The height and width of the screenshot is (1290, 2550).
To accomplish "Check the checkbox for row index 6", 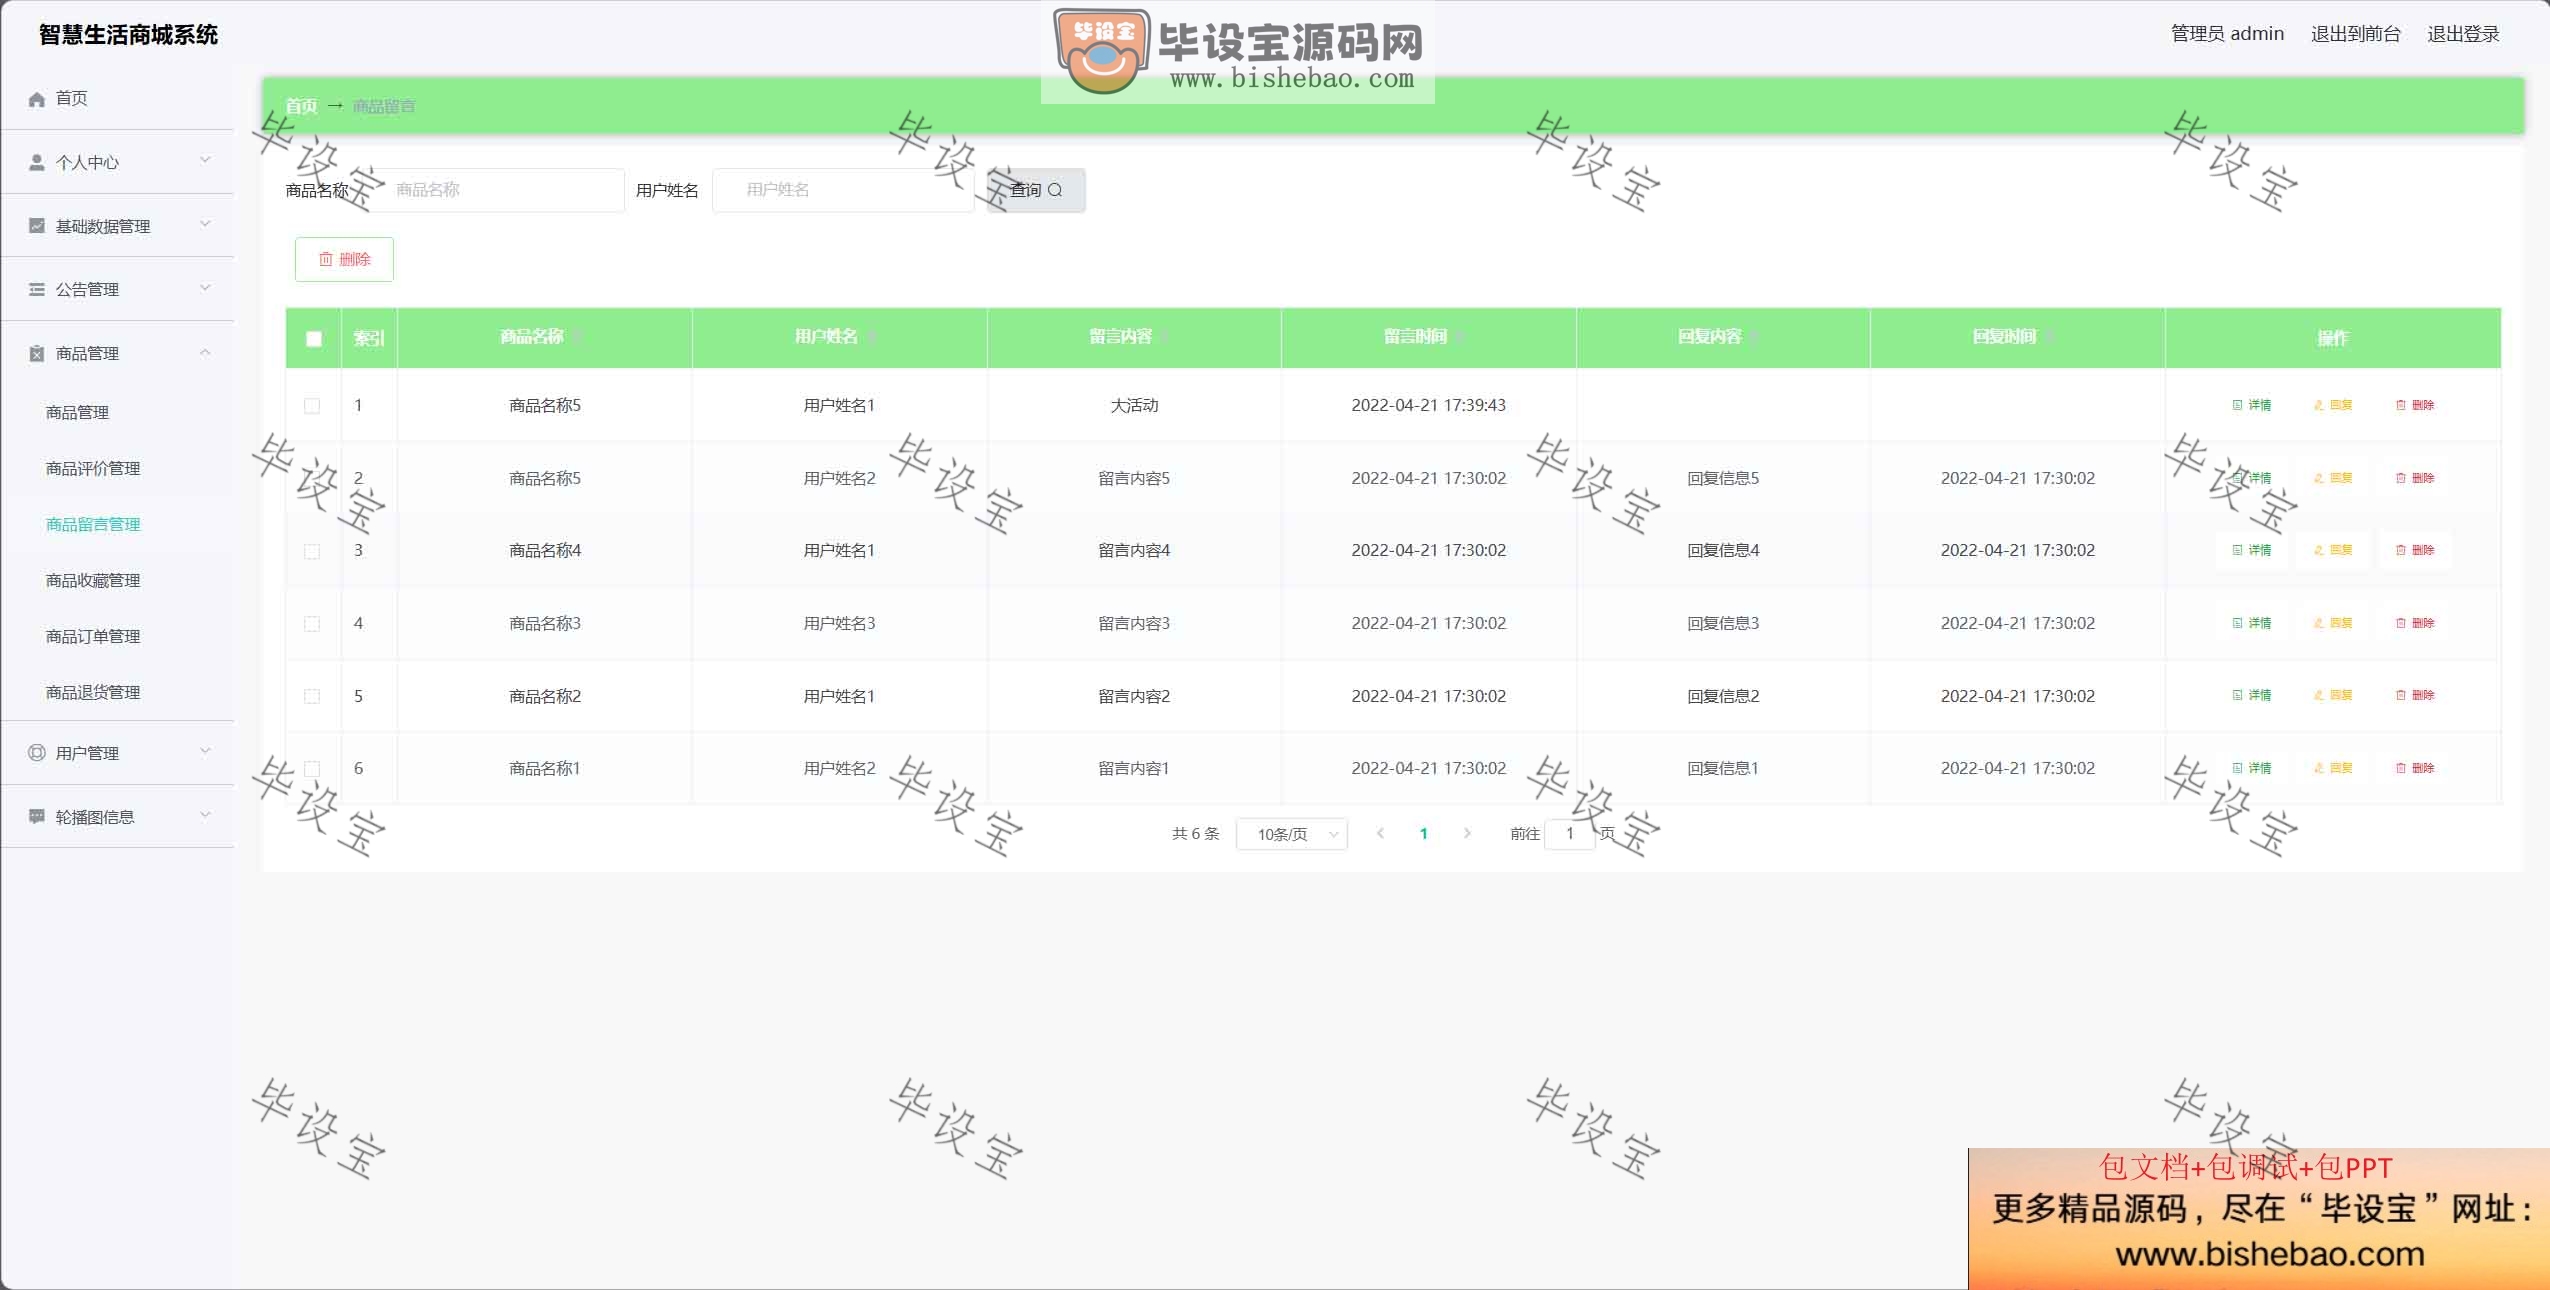I will tap(312, 769).
